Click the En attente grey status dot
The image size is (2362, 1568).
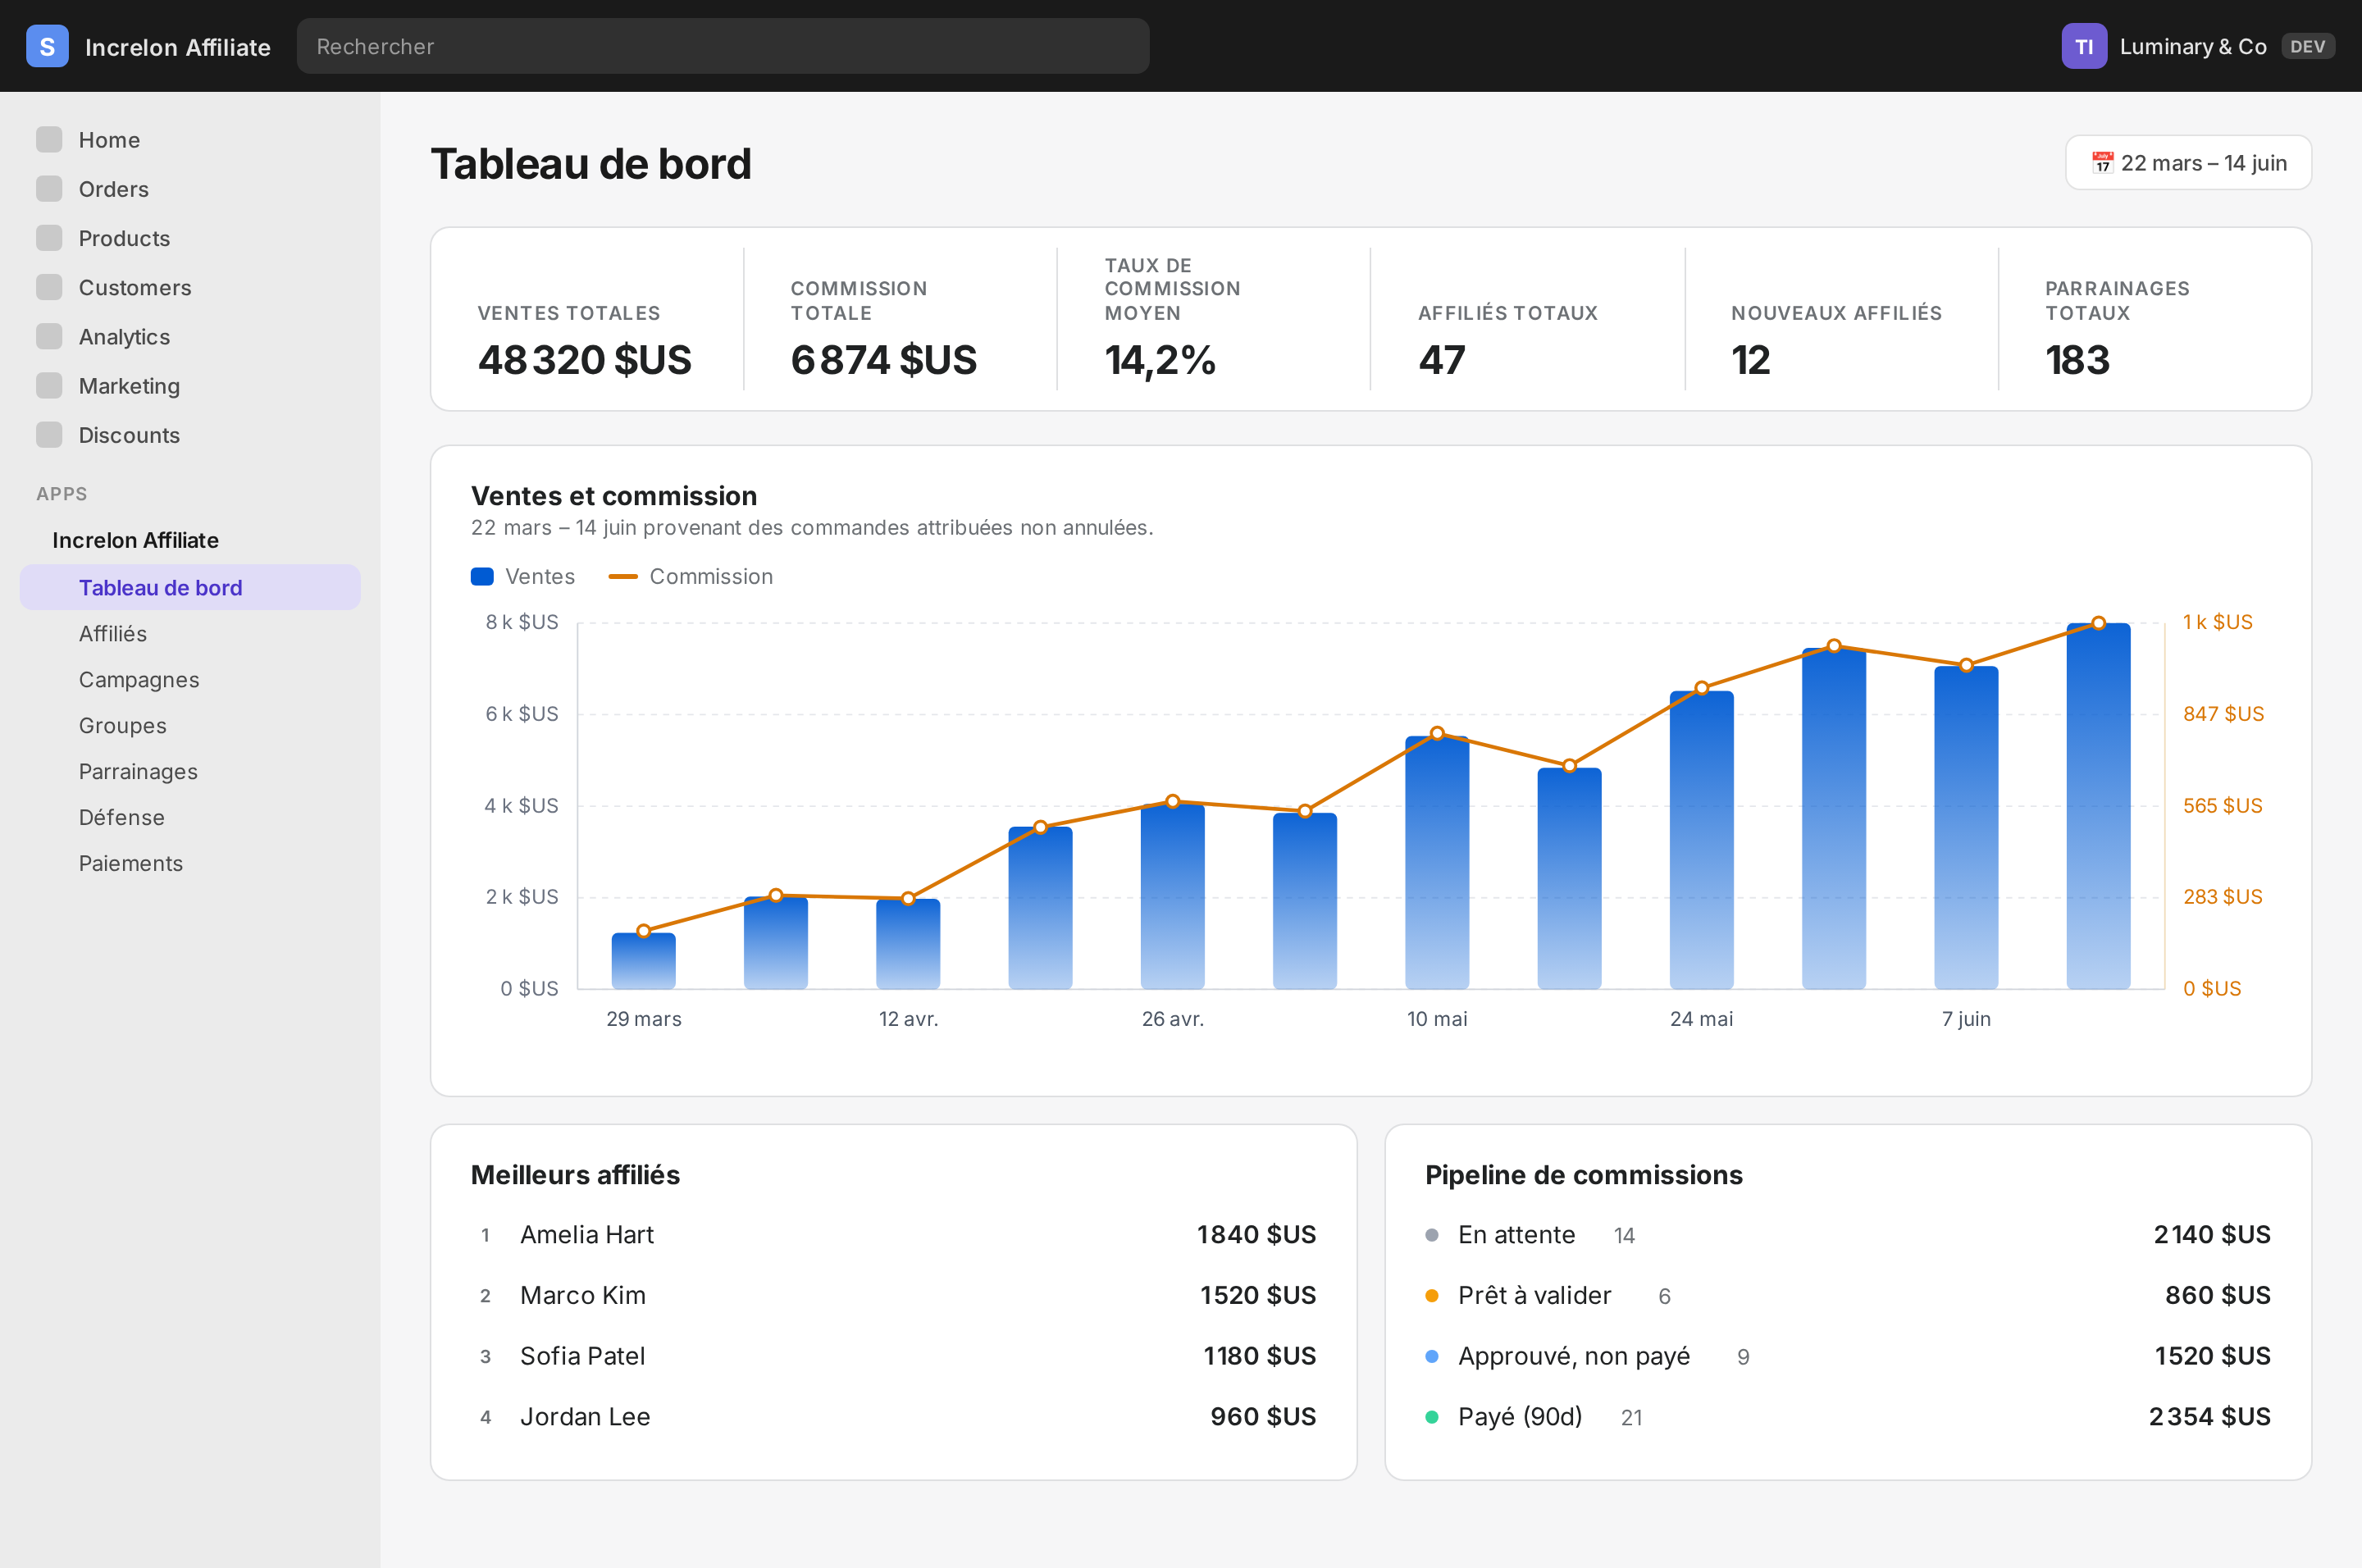(x=1432, y=1235)
